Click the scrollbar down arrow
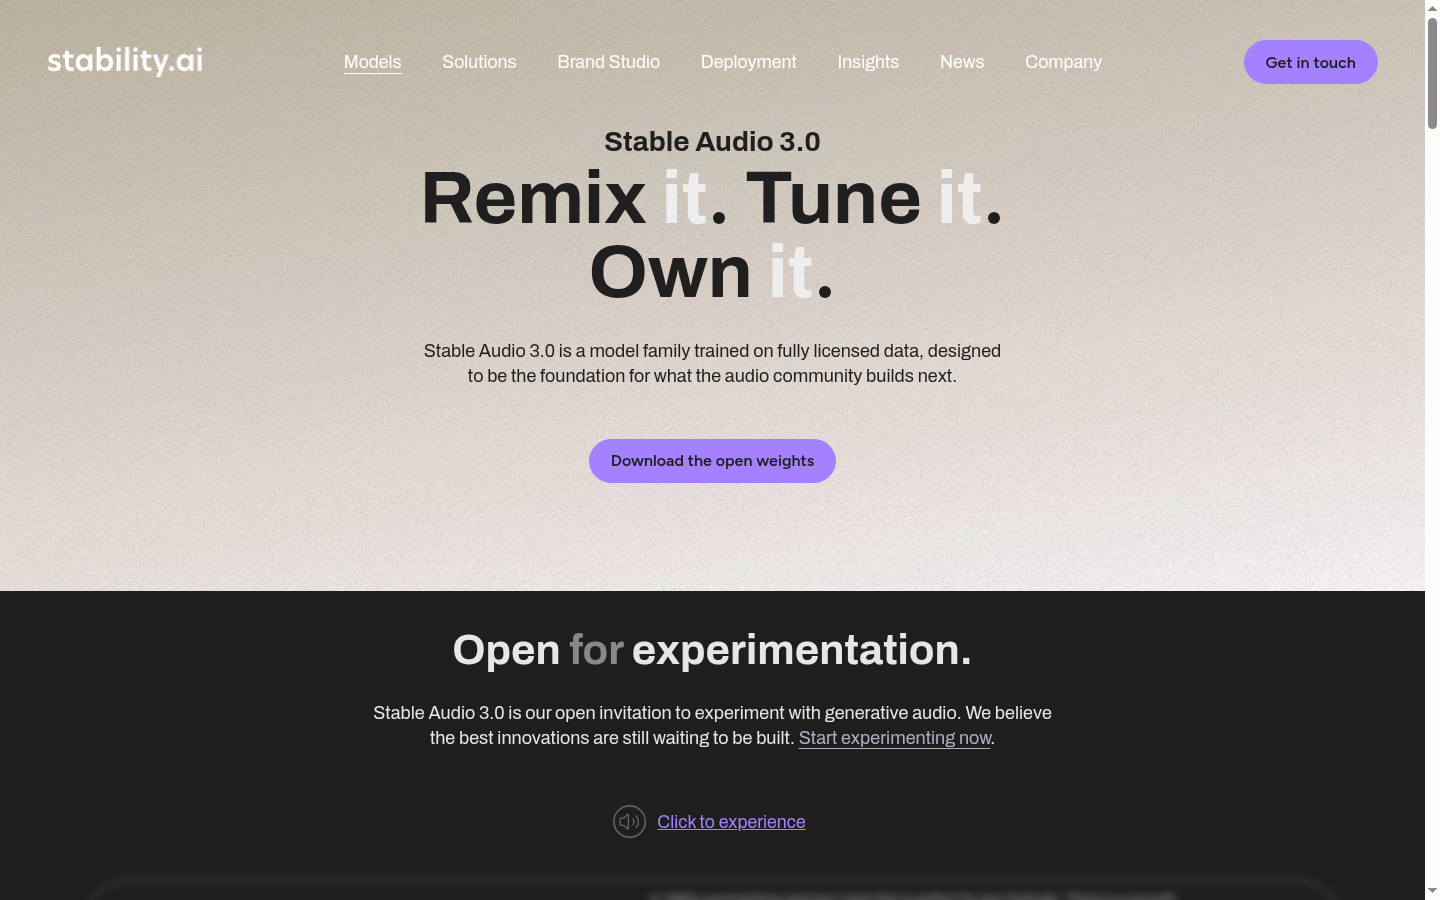1440x900 pixels. coord(1432,891)
